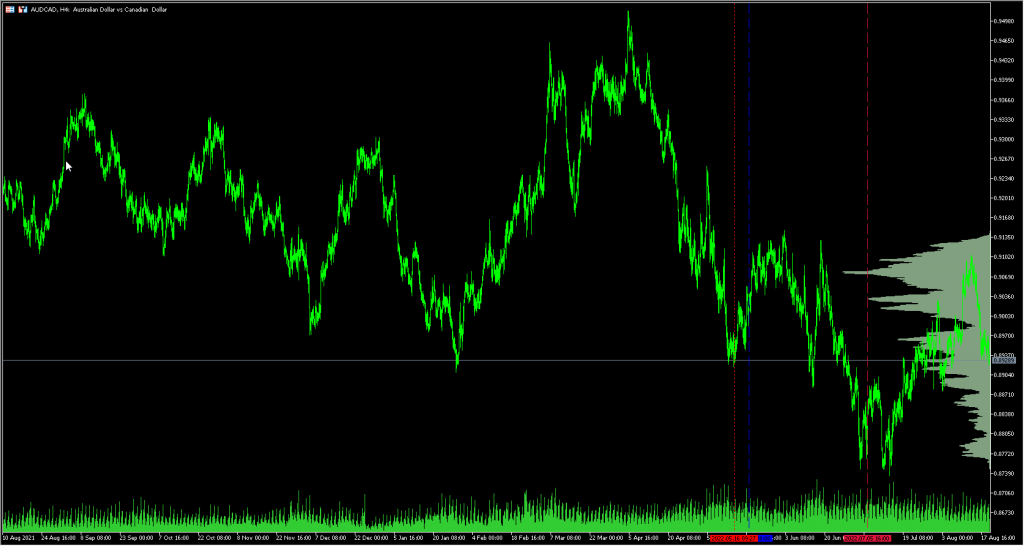Click the 5 Jan 16:00 time axis label

tap(406, 538)
